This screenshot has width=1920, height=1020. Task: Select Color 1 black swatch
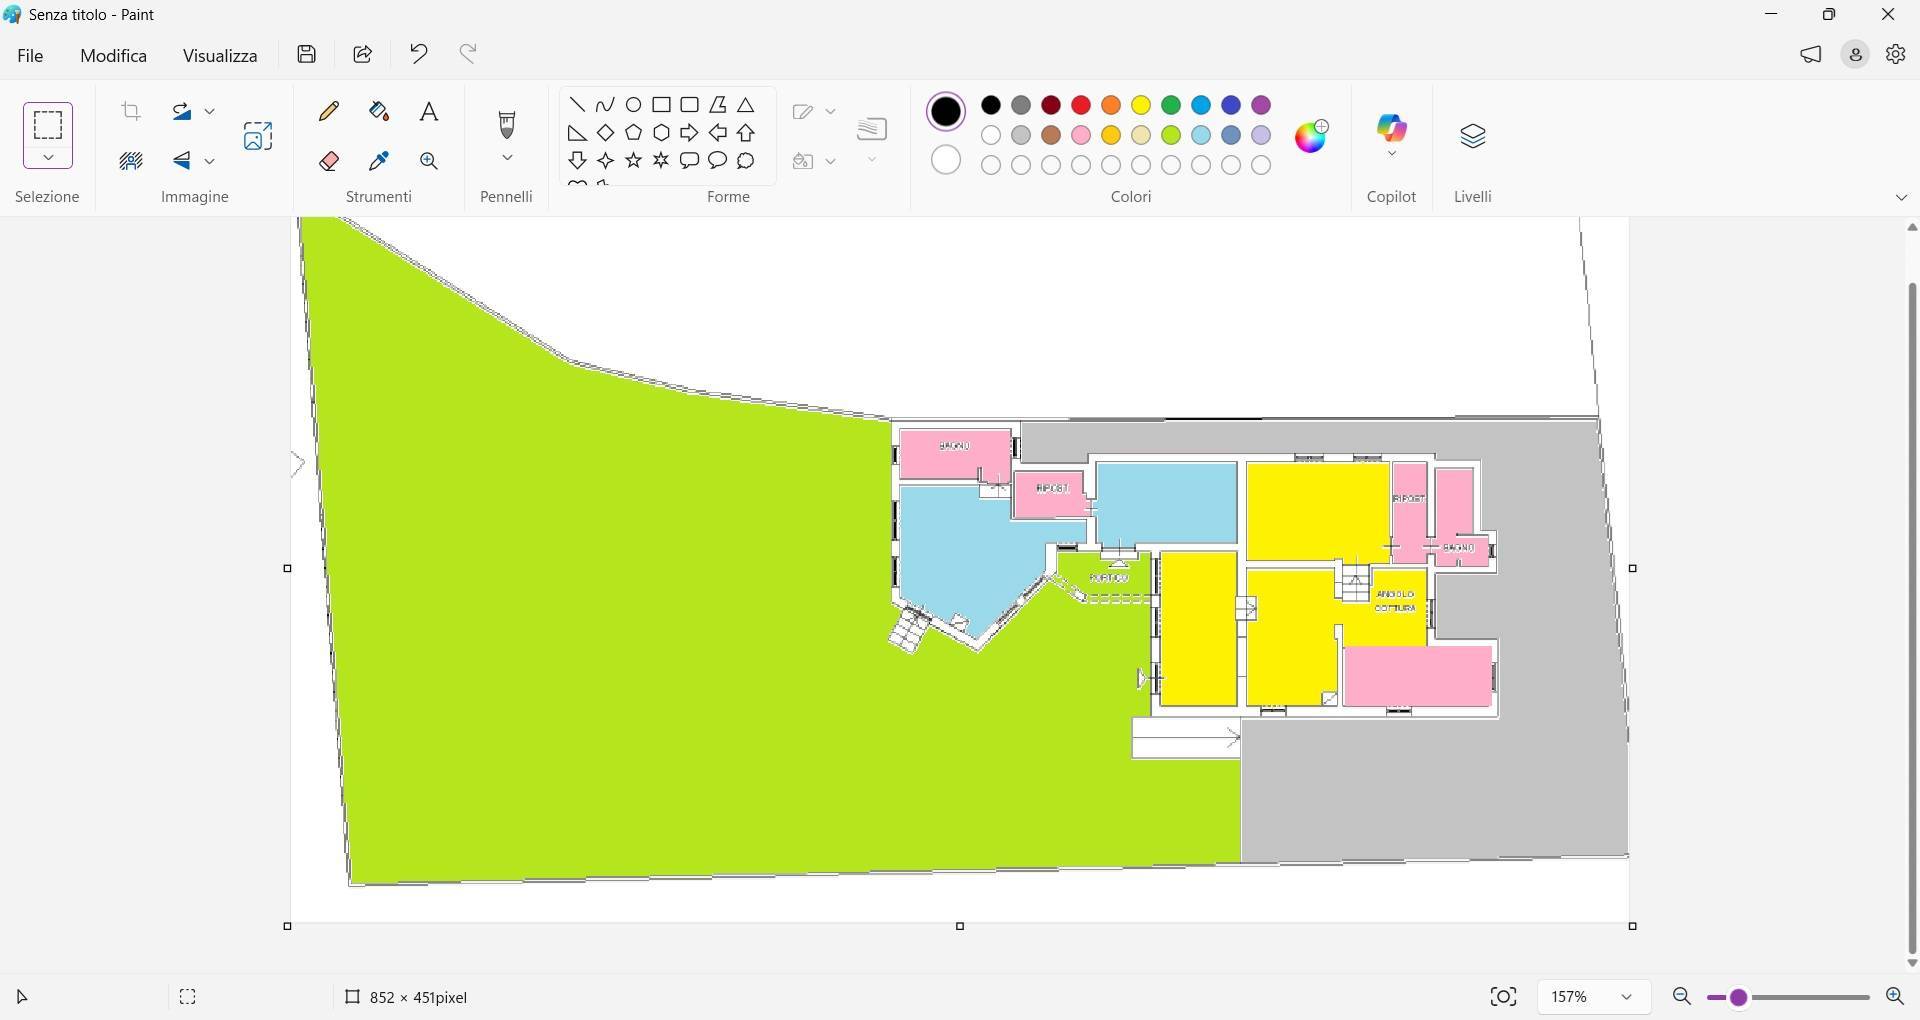coord(946,112)
